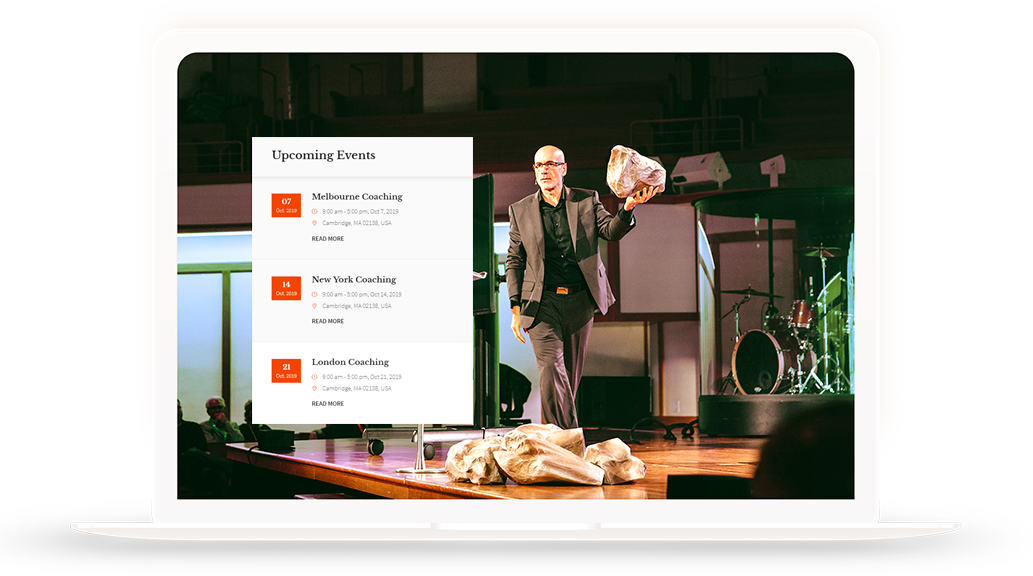Click the location pin icon for New York Coaching
The height and width of the screenshot is (576, 1033).
(315, 307)
